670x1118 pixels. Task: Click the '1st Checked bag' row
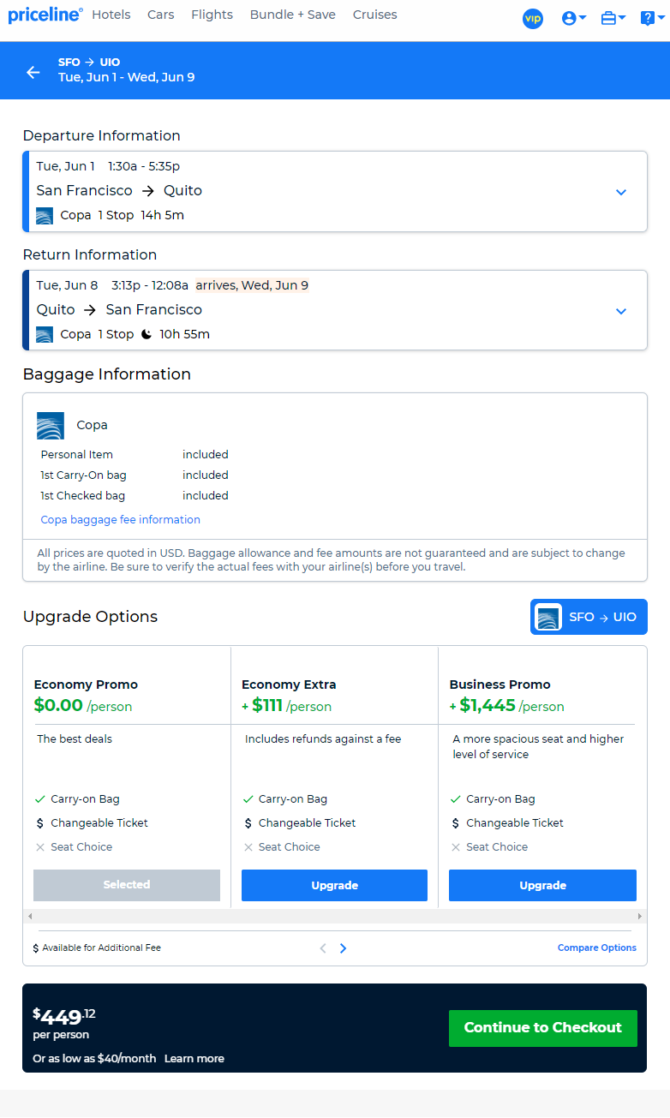(135, 496)
